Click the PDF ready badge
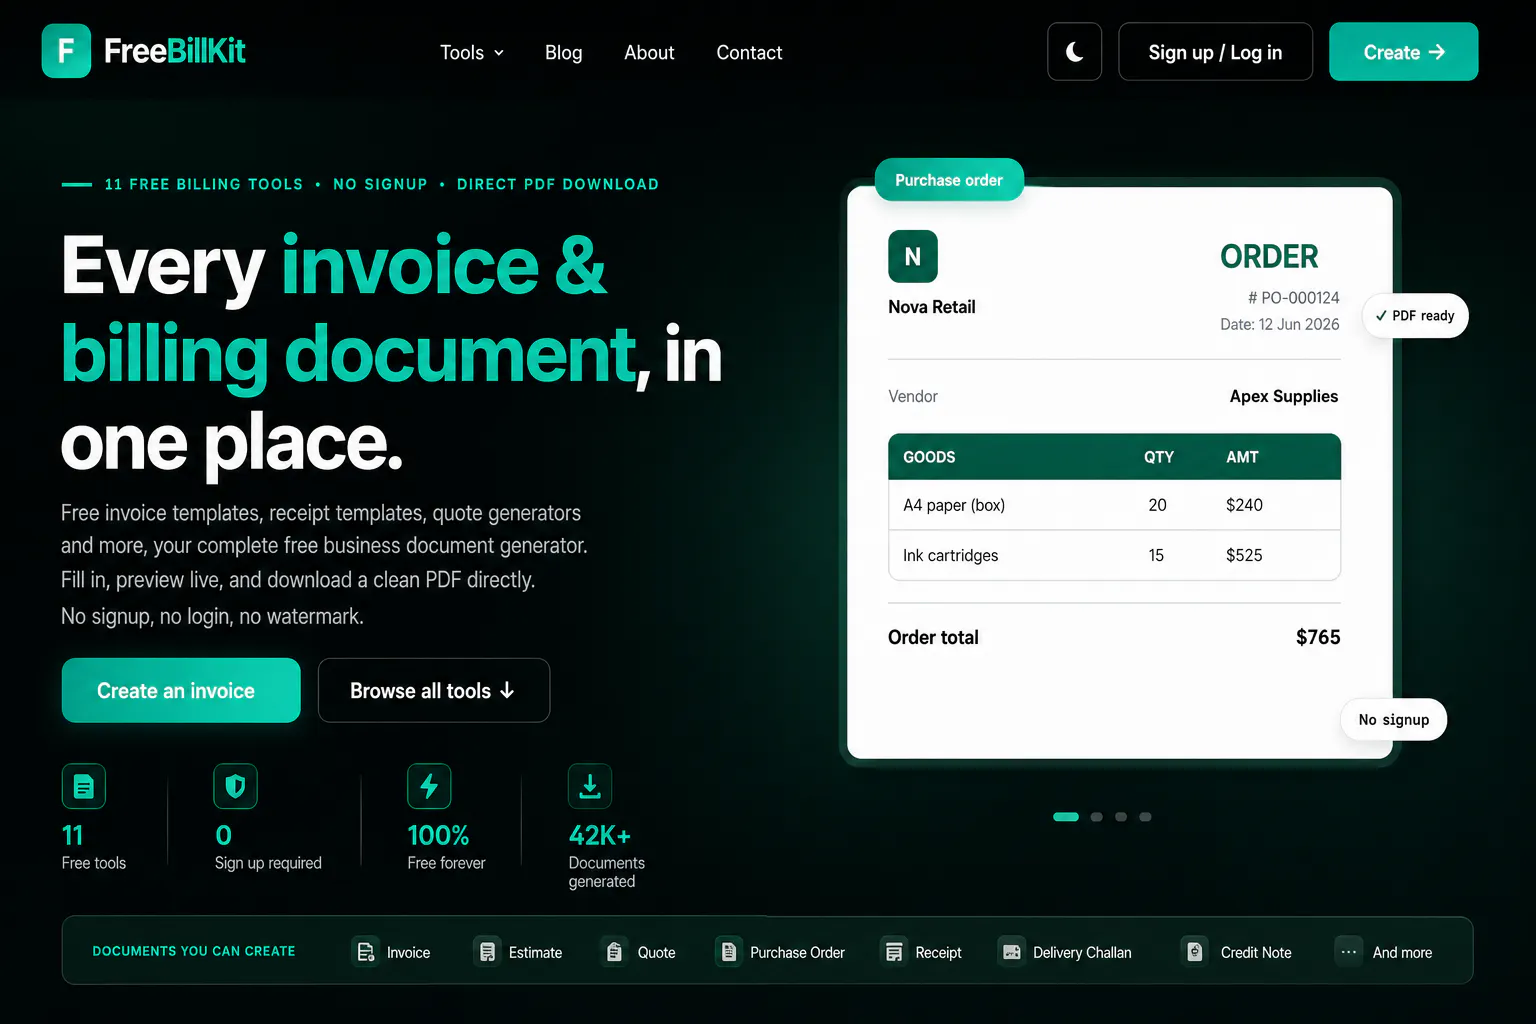Viewport: 1536px width, 1024px height. pyautogui.click(x=1415, y=316)
